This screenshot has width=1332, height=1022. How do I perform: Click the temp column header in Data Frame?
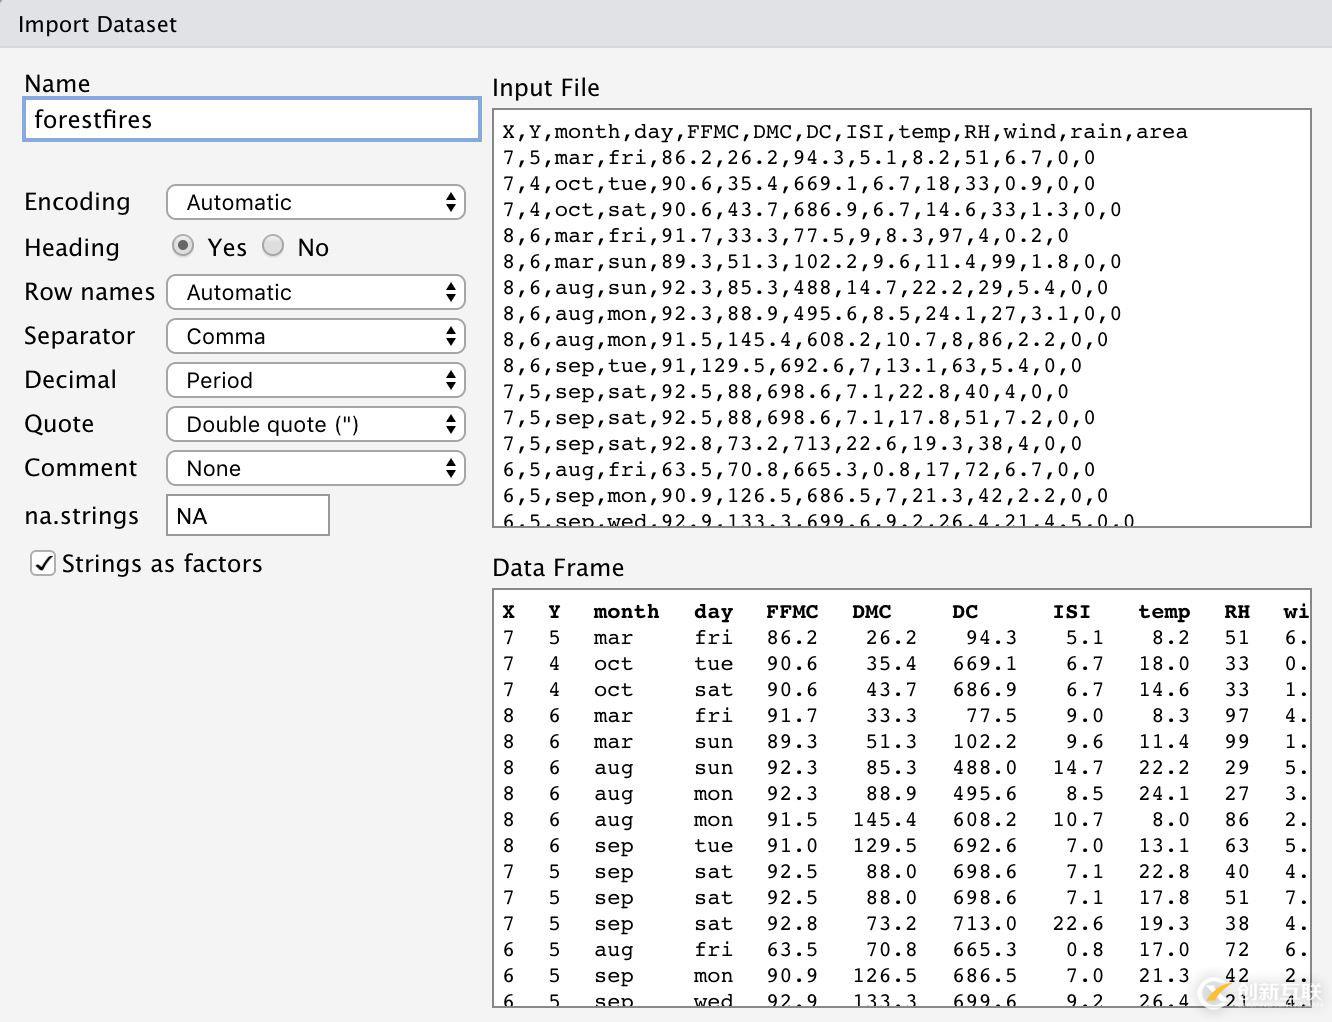pyautogui.click(x=1163, y=612)
